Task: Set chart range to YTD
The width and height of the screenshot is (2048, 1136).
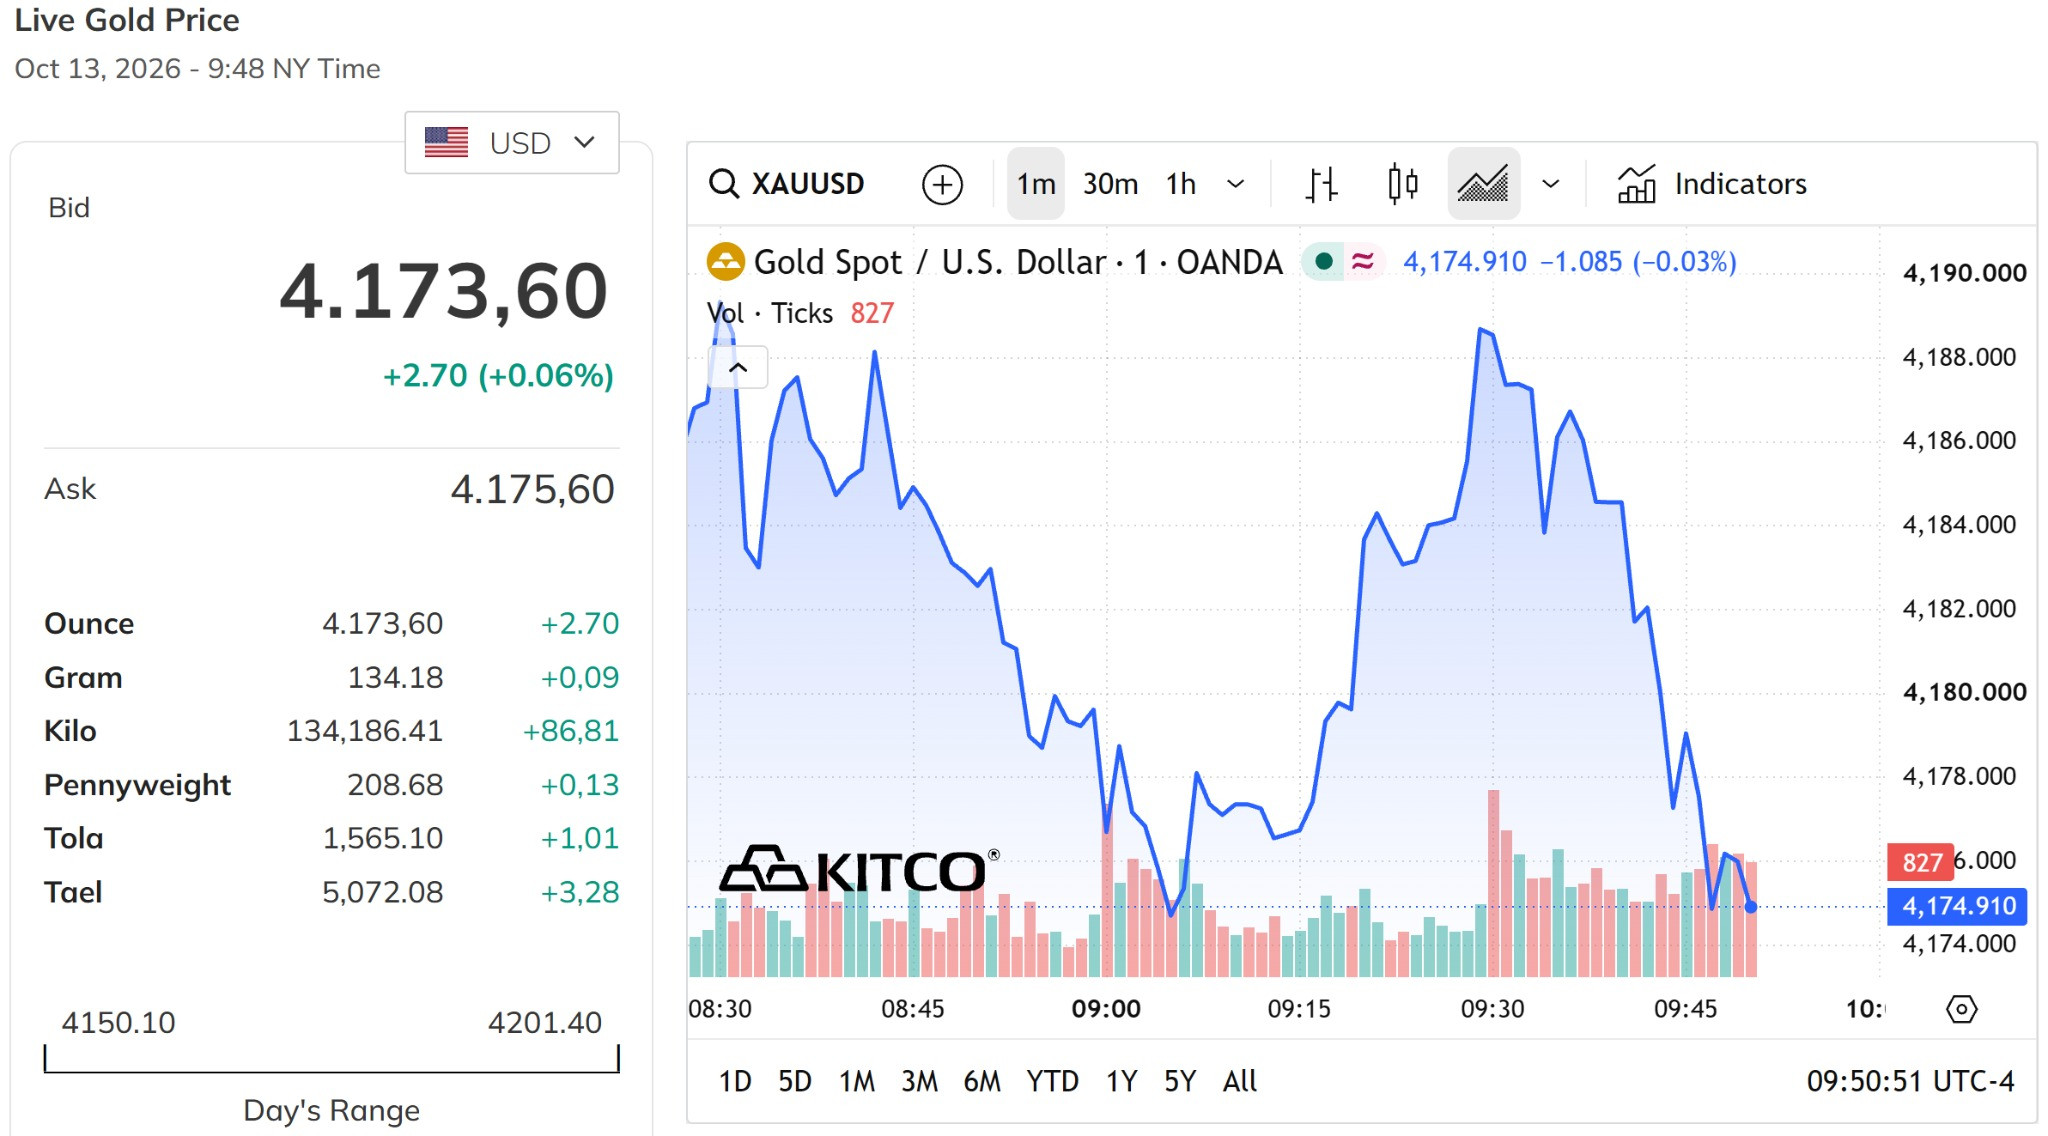Action: (1052, 1081)
